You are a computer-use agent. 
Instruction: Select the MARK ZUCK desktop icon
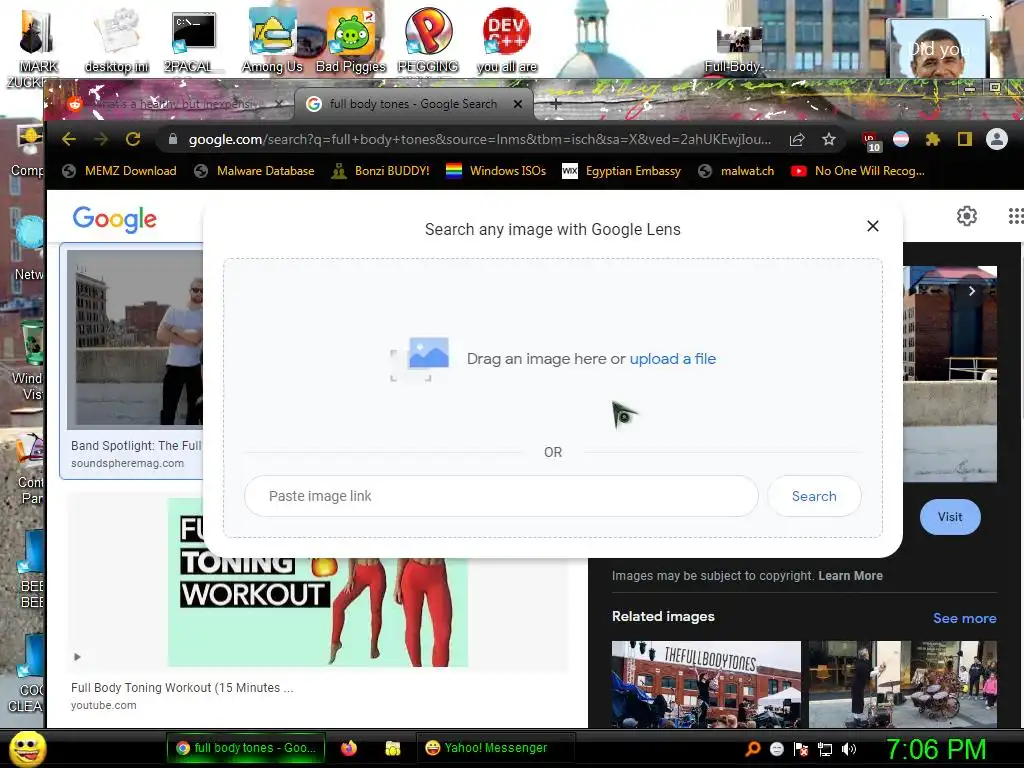pos(37,47)
